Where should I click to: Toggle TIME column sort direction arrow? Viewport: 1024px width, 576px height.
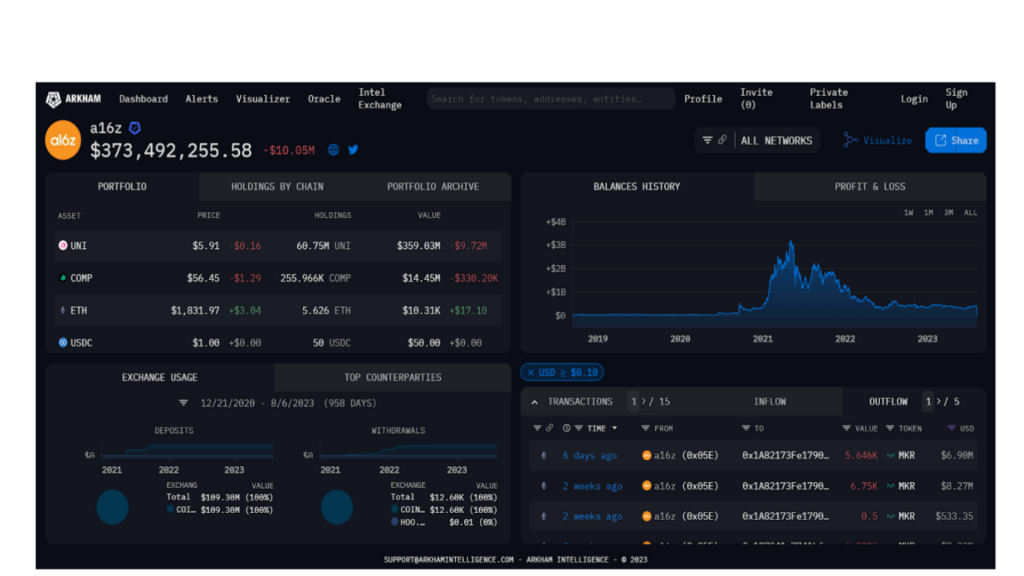615,428
